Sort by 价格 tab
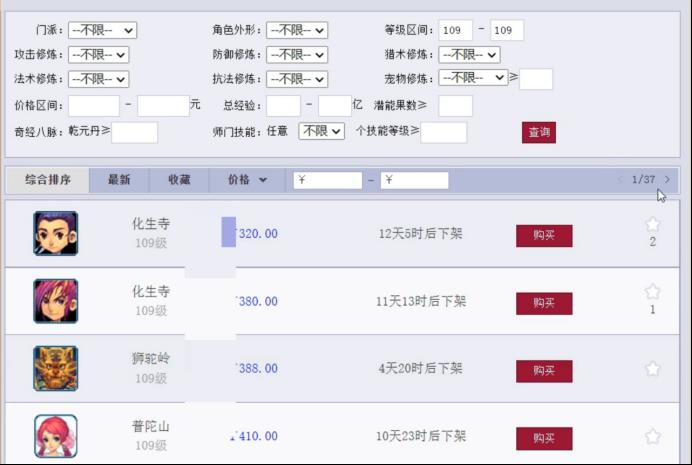The width and height of the screenshot is (692, 465). (247, 180)
